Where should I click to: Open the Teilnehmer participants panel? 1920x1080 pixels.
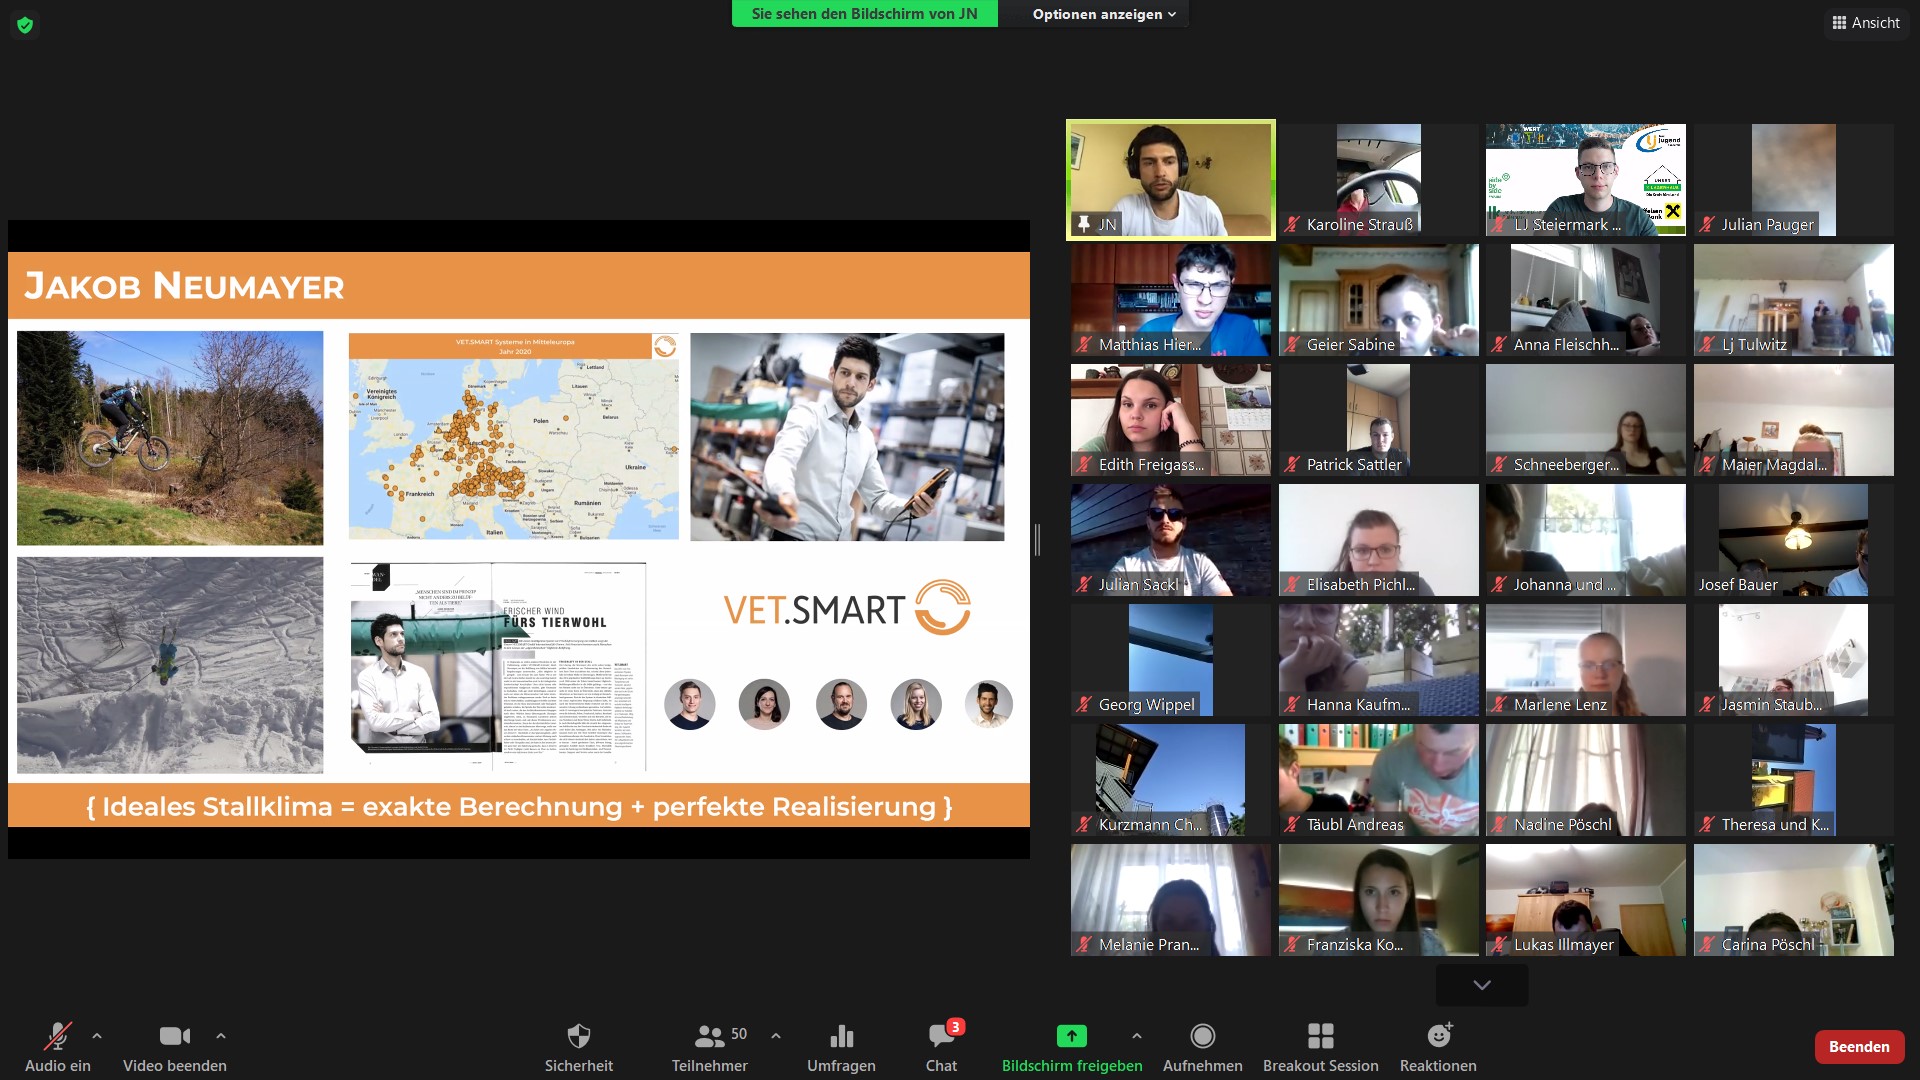coord(710,1037)
